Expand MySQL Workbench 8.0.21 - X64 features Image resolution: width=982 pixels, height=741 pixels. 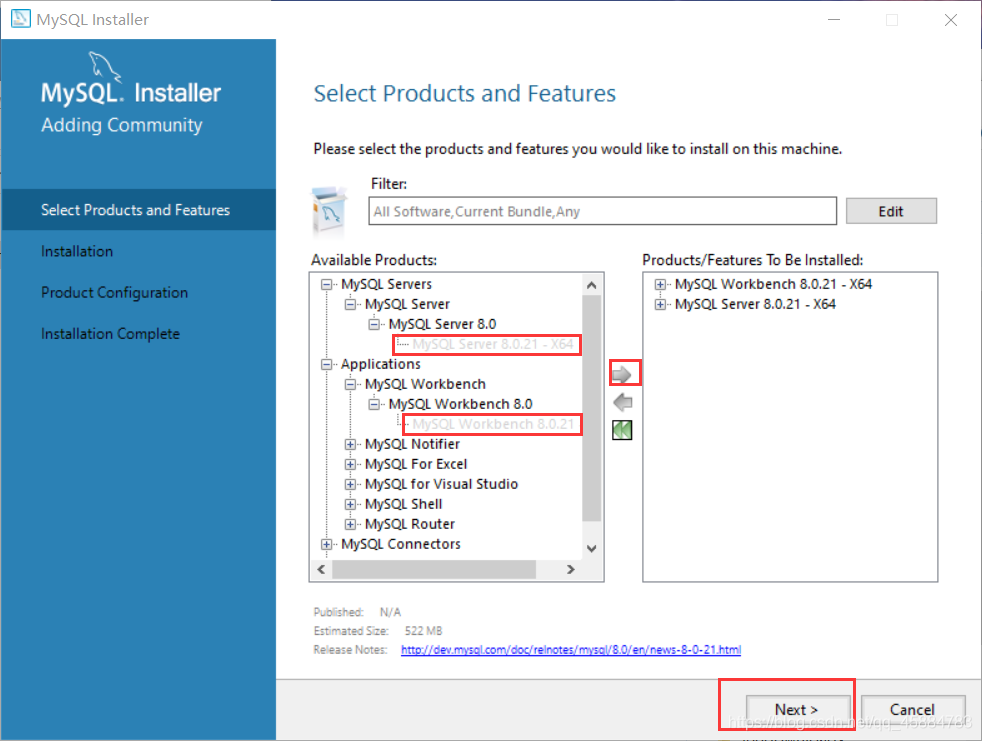(x=660, y=284)
